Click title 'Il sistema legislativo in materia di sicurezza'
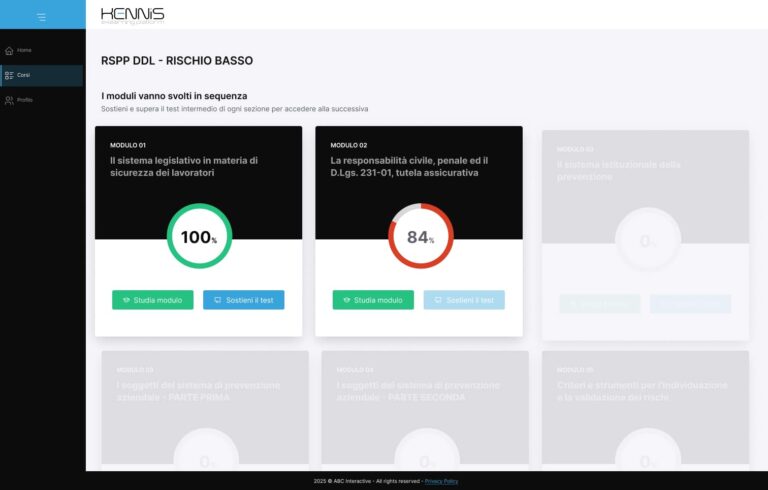This screenshot has width=768, height=490. click(x=184, y=167)
